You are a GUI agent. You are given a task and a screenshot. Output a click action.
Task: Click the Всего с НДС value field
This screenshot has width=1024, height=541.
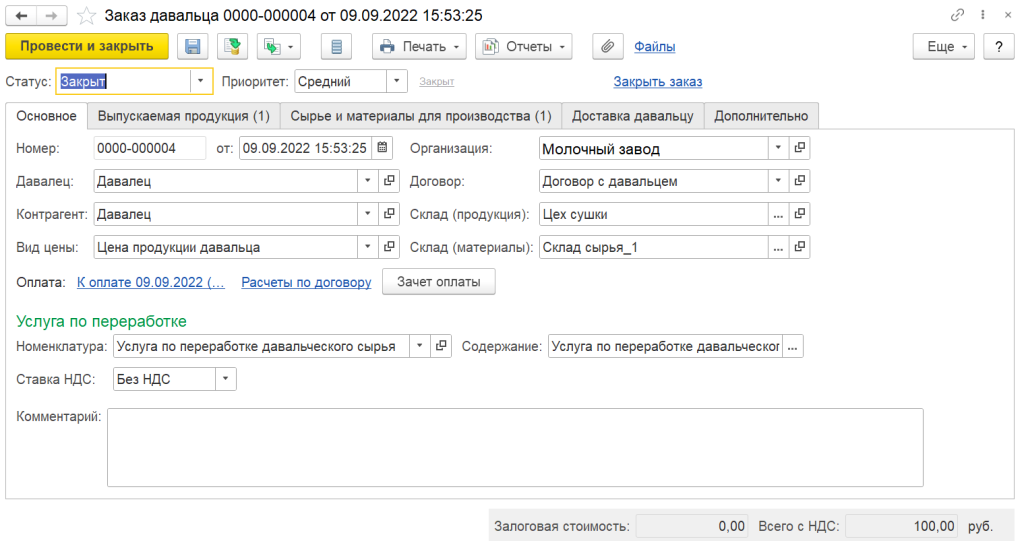coord(902,526)
